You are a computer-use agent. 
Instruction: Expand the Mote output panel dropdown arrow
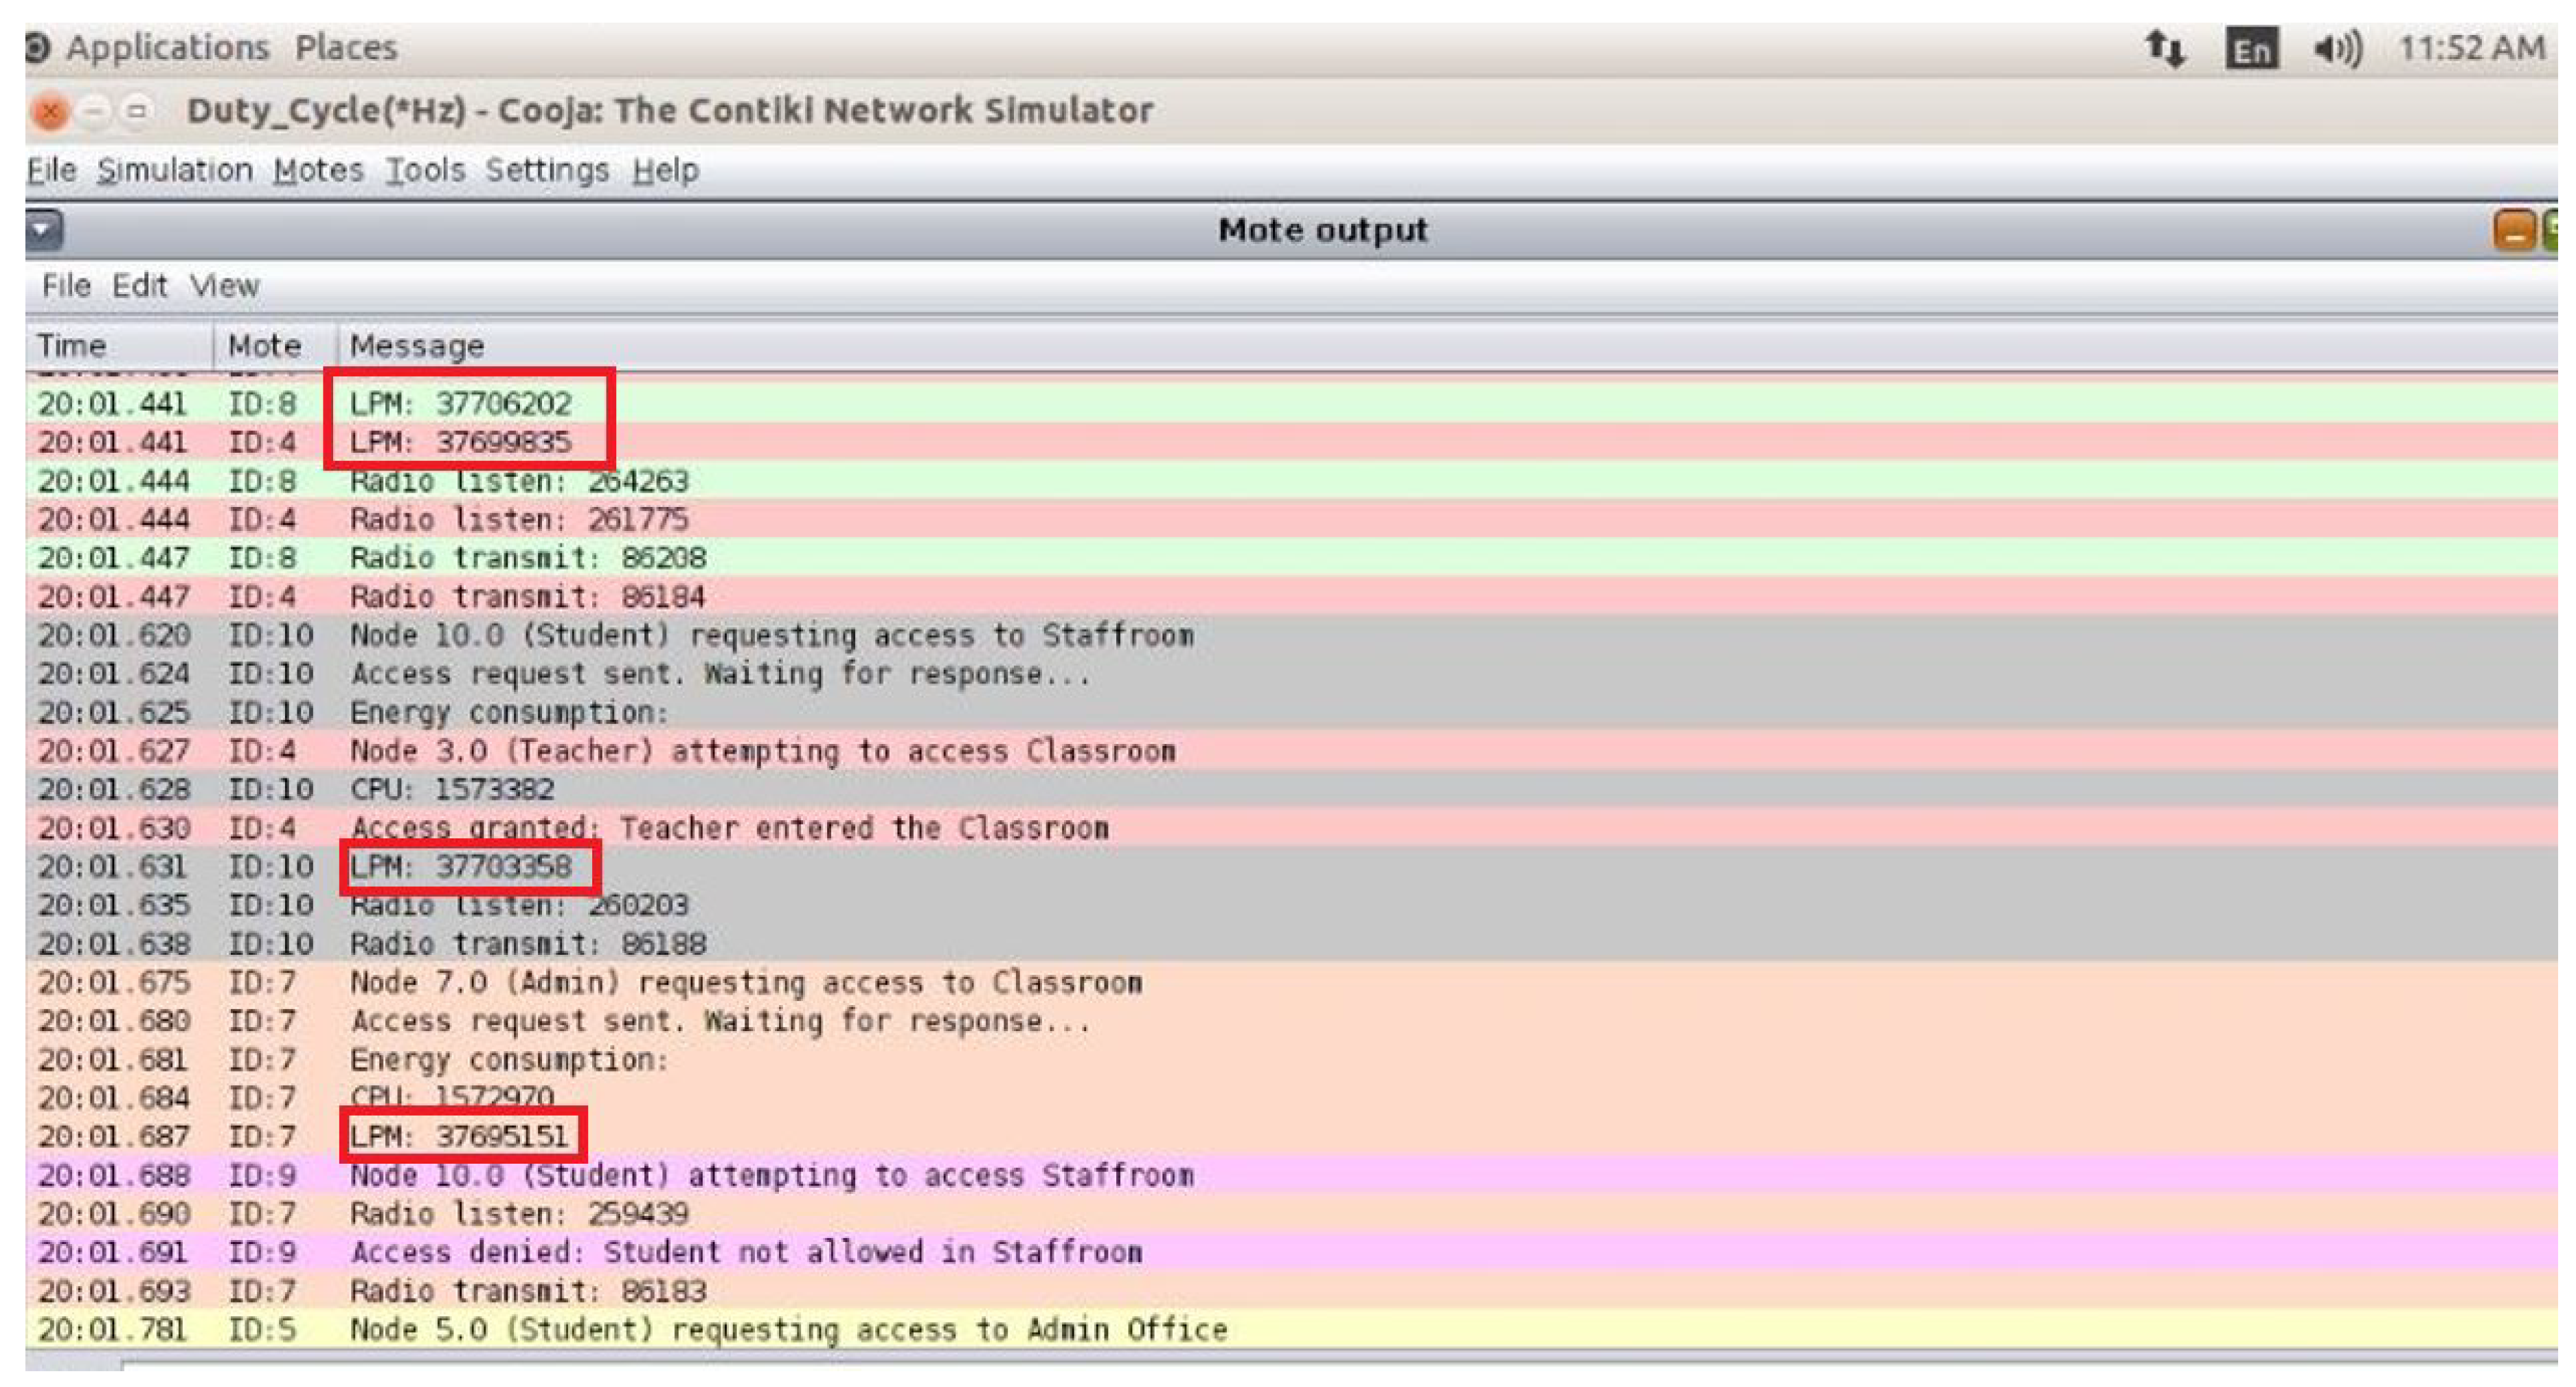pyautogui.click(x=43, y=231)
